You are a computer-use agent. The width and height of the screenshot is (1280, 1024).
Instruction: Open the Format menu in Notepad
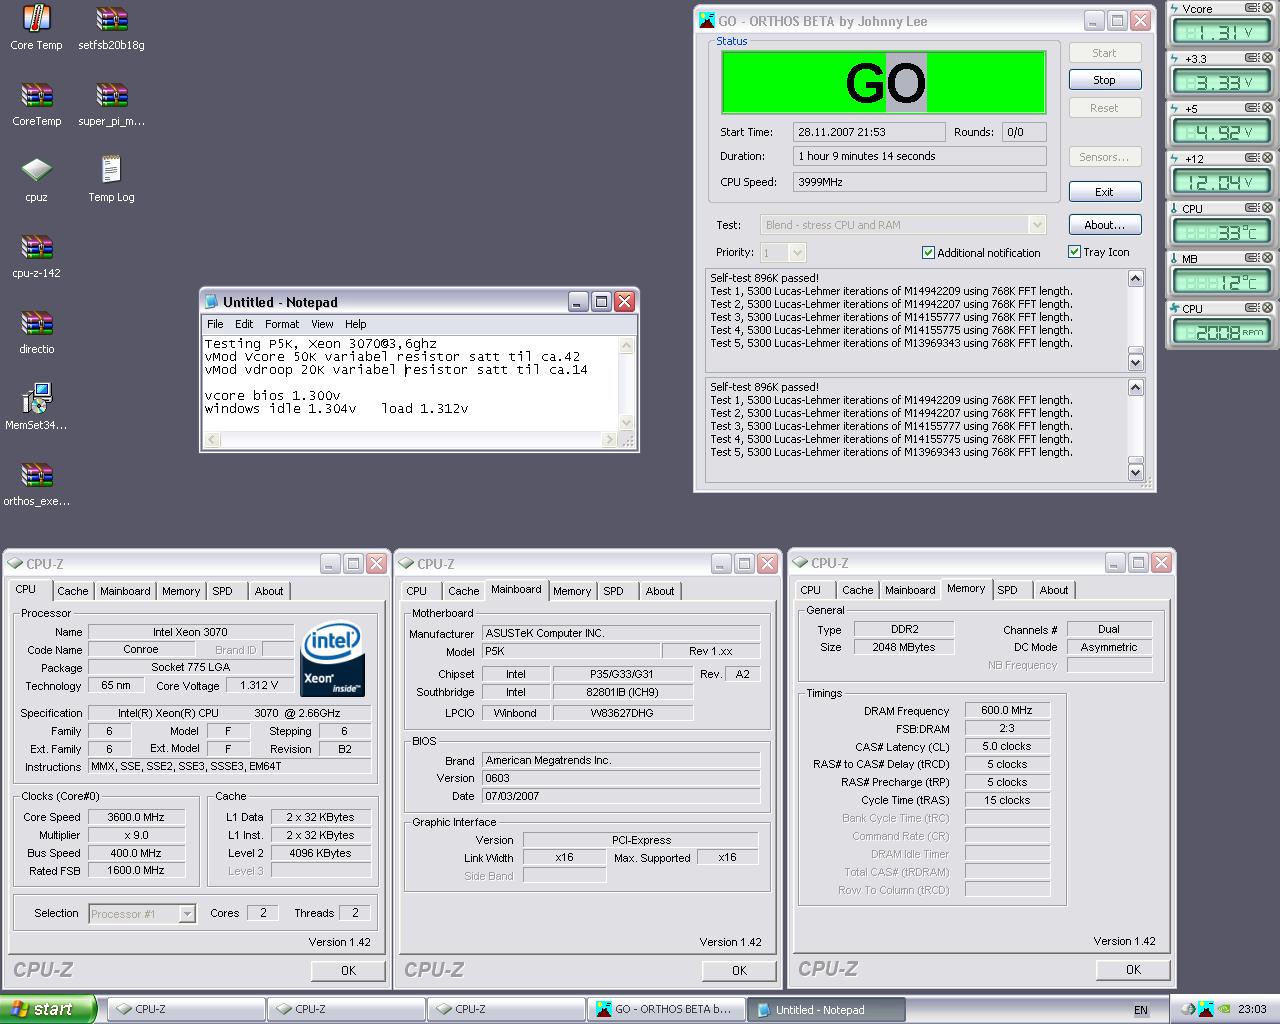pyautogui.click(x=282, y=324)
